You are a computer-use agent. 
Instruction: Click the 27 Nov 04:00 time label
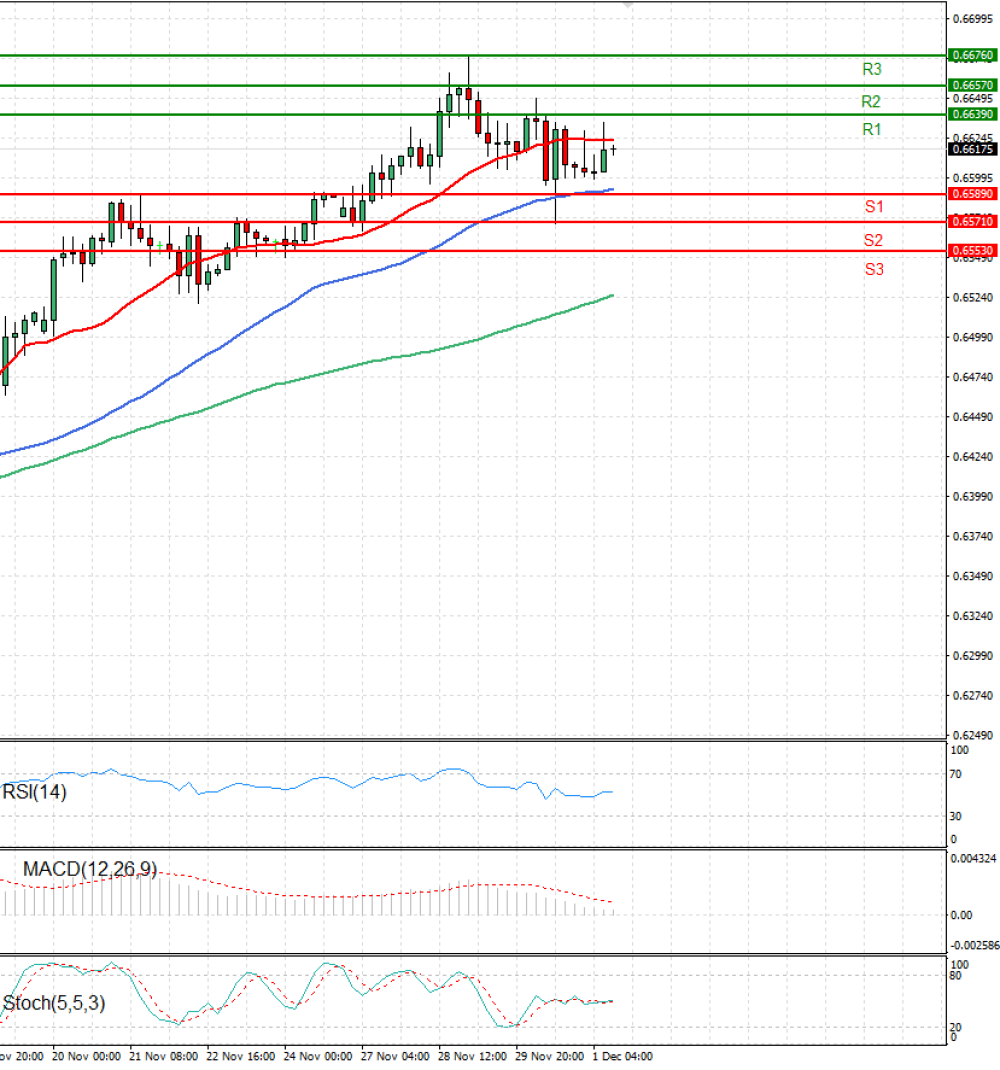[395, 1056]
